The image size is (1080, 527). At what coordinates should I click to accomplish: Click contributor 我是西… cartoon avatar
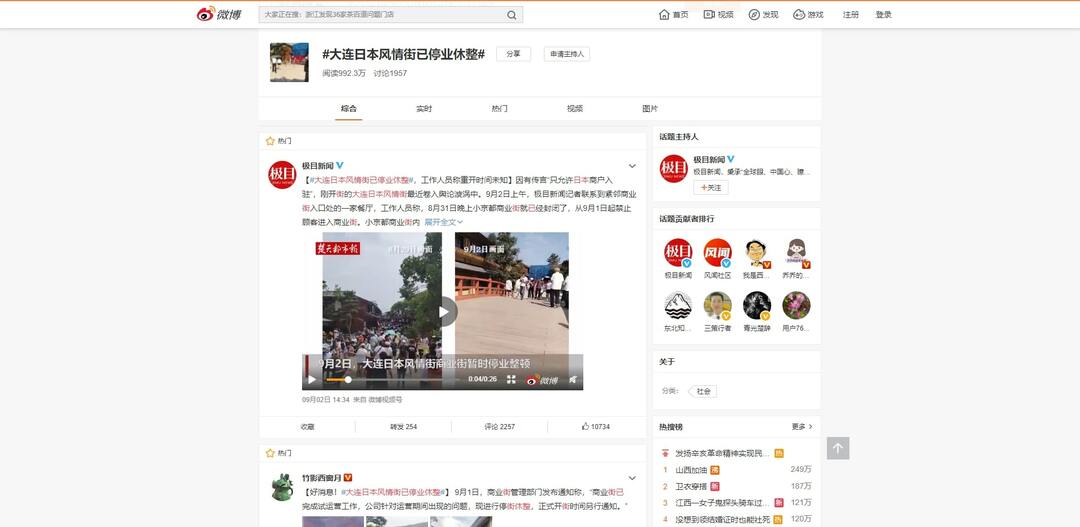[x=757, y=253]
